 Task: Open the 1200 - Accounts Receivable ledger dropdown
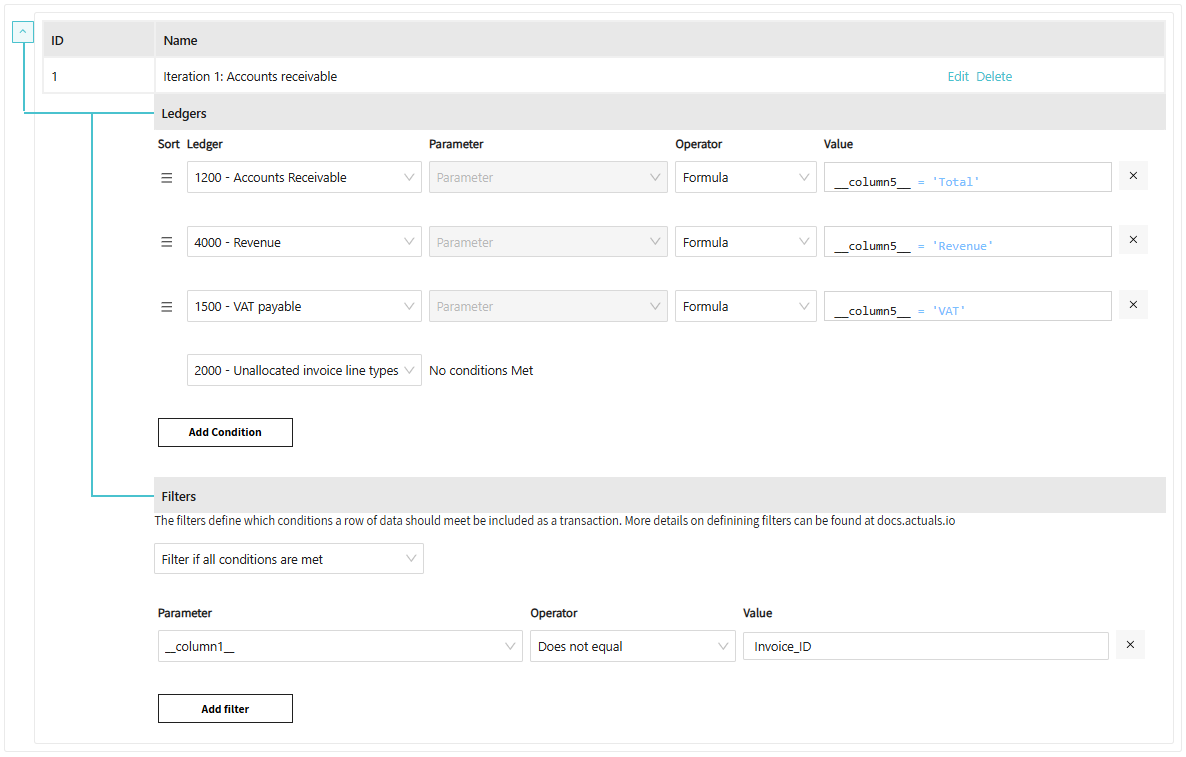[304, 178]
